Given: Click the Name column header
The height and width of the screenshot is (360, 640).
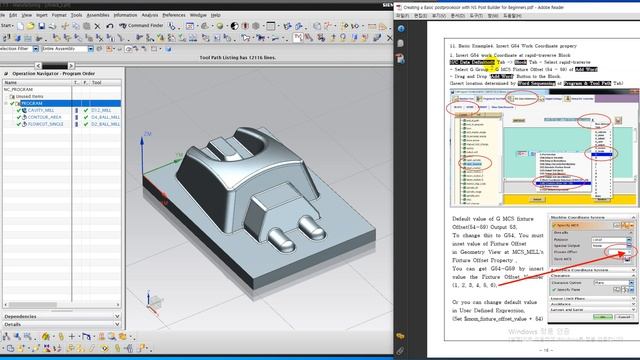Looking at the screenshot, I should tap(37, 82).
